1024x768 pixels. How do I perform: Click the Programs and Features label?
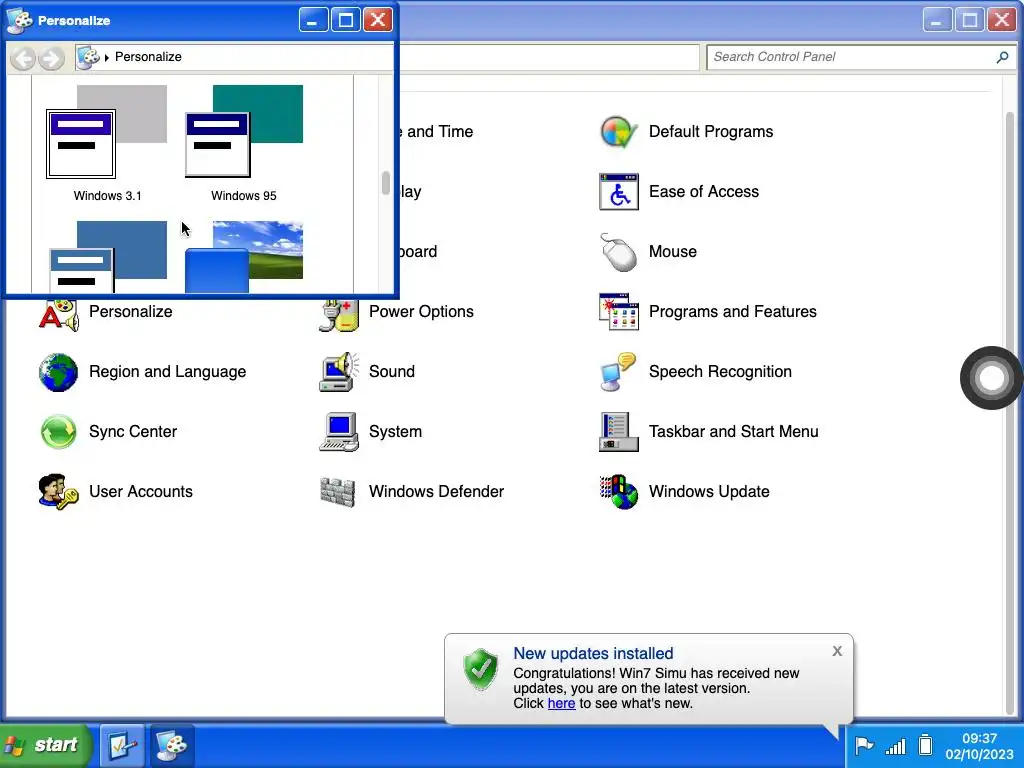pos(732,312)
